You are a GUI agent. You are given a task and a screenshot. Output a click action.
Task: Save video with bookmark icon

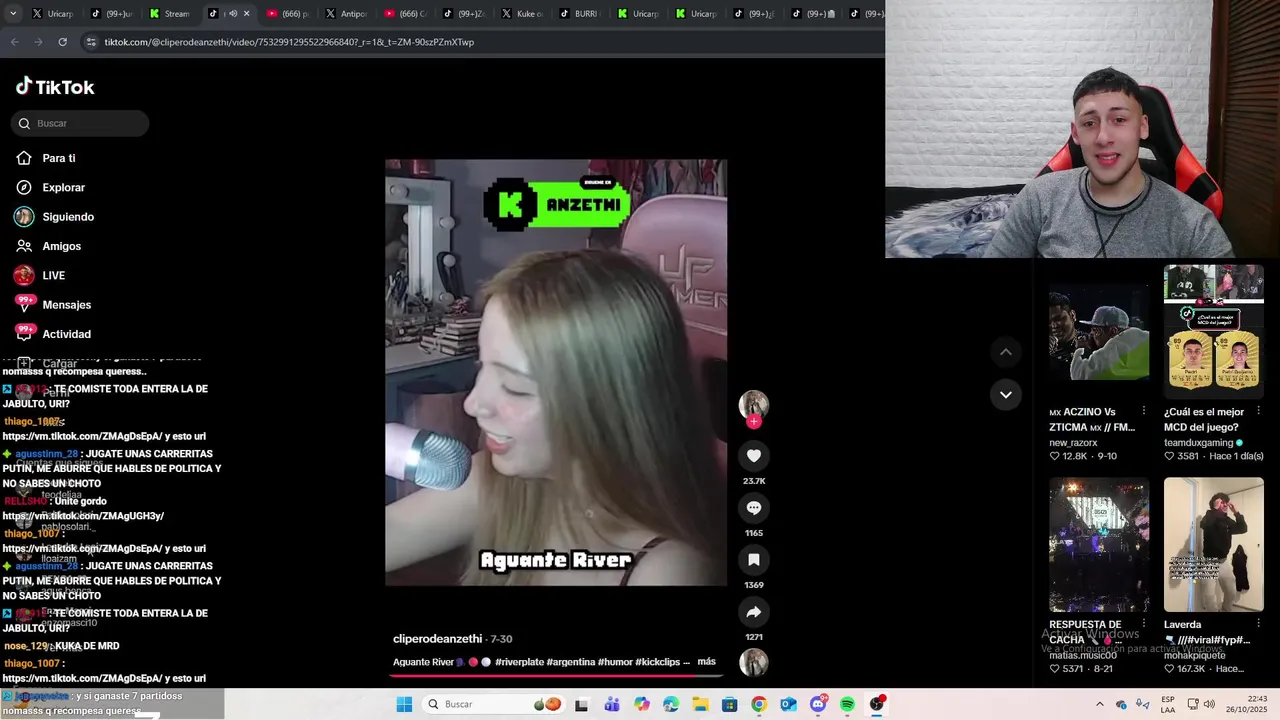tap(754, 560)
